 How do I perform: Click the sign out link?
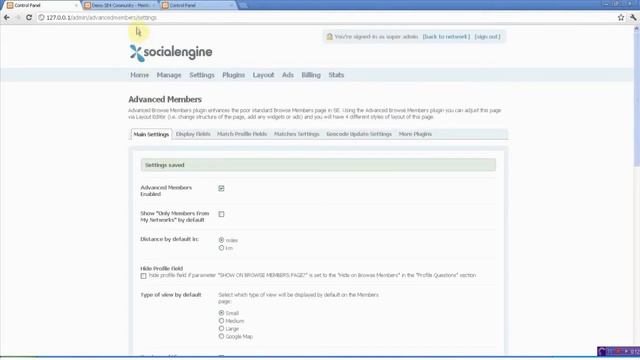click(487, 37)
